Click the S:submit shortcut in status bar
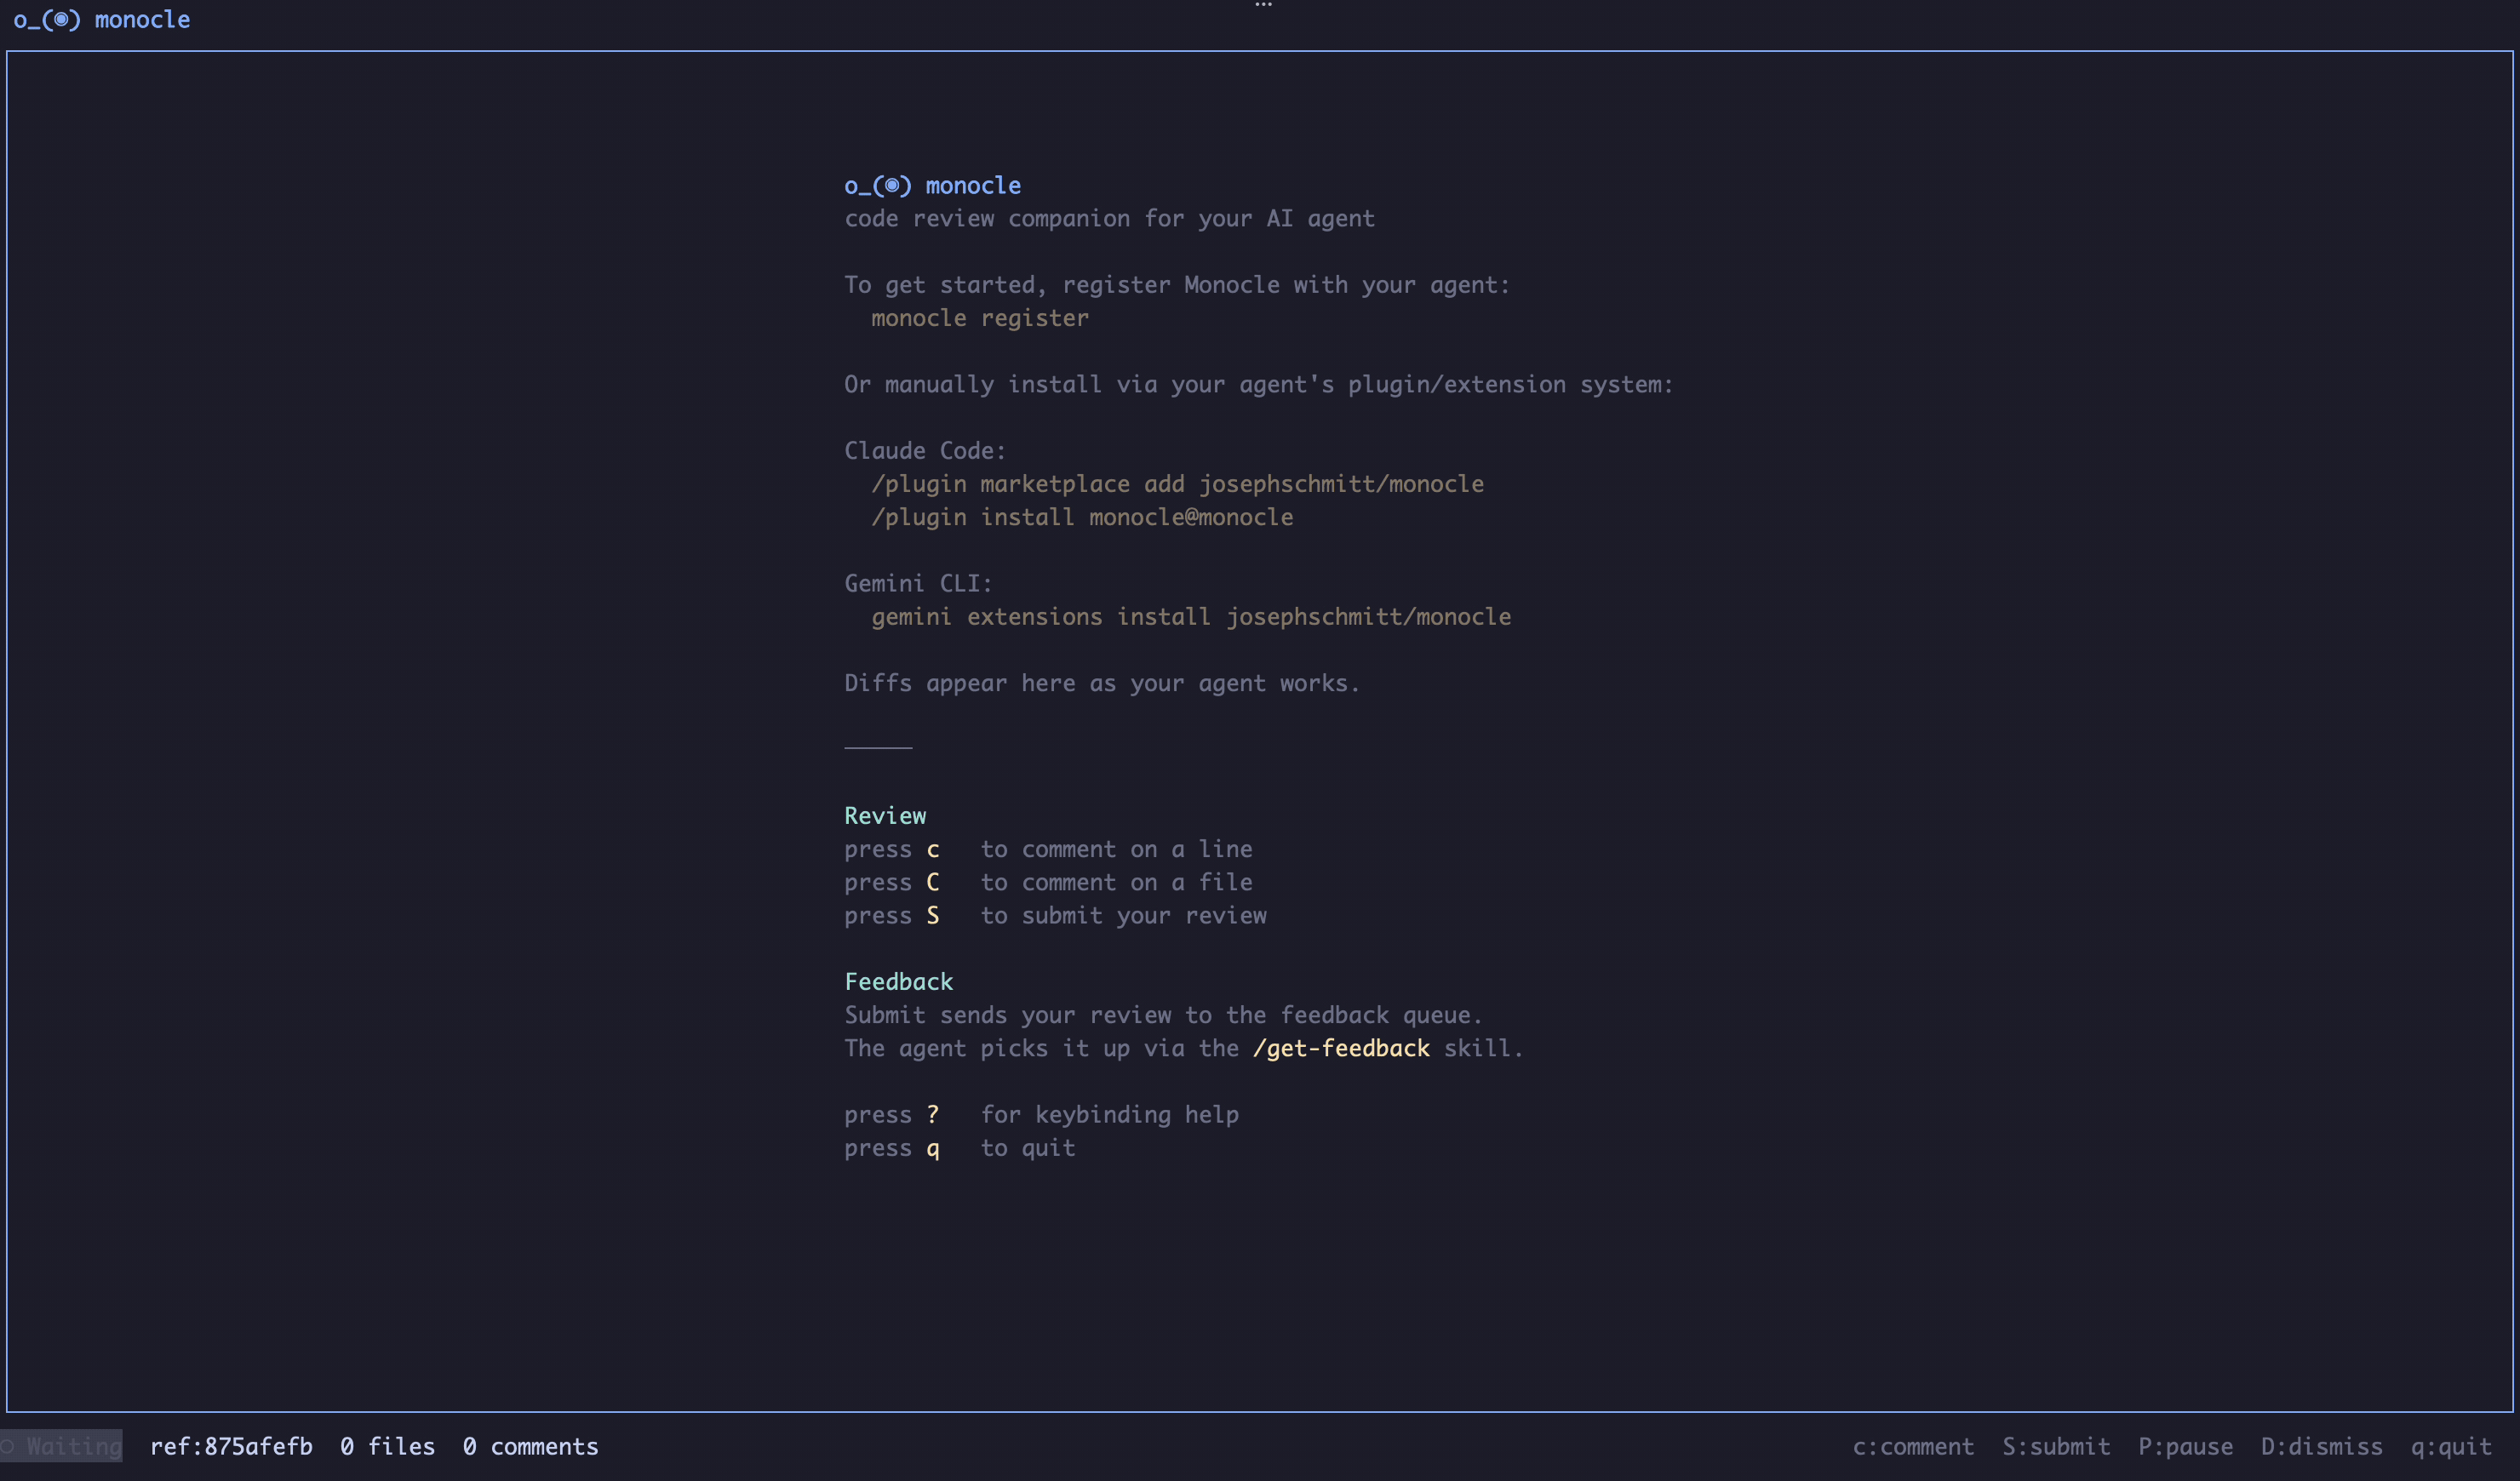 tap(2056, 1446)
